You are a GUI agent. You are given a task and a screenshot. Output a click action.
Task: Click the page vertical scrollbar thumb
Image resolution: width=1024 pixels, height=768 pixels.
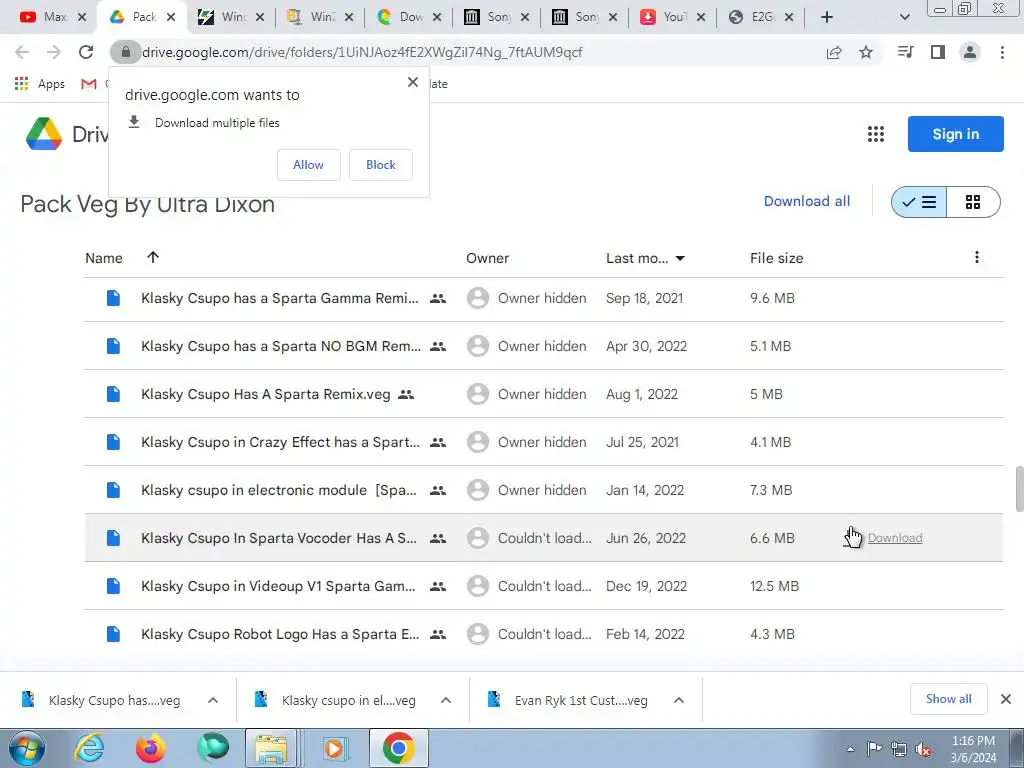coord(1019,489)
